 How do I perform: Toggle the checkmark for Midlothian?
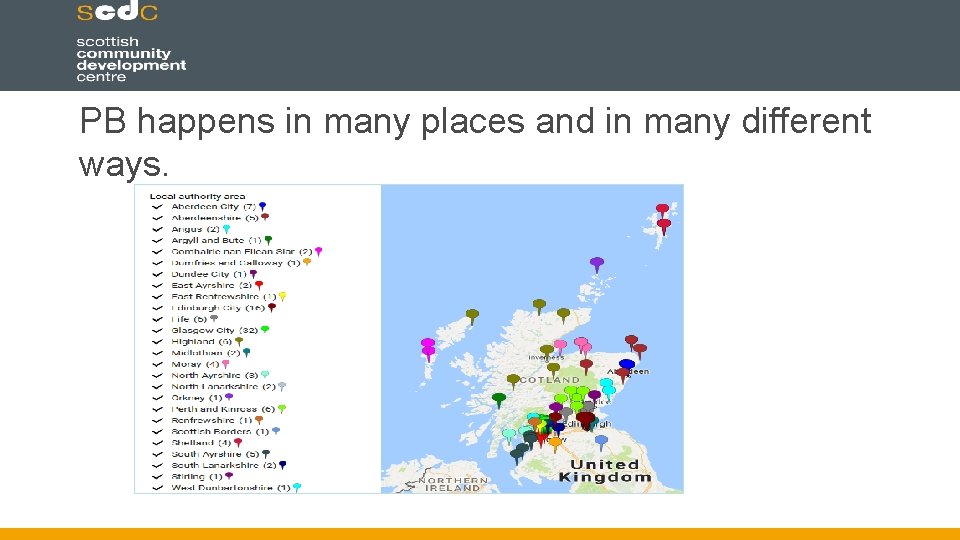pos(157,353)
